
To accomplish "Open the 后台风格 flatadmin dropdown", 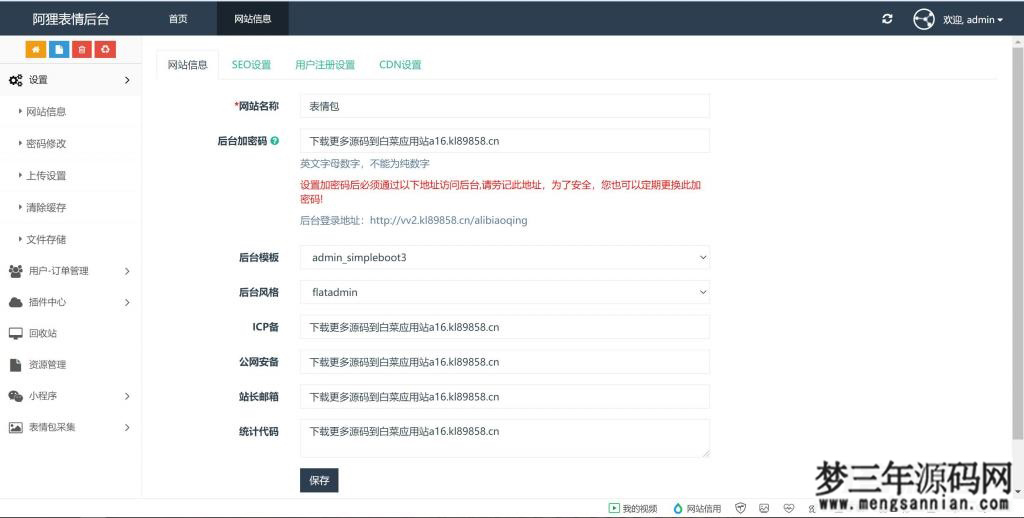I will pos(505,292).
